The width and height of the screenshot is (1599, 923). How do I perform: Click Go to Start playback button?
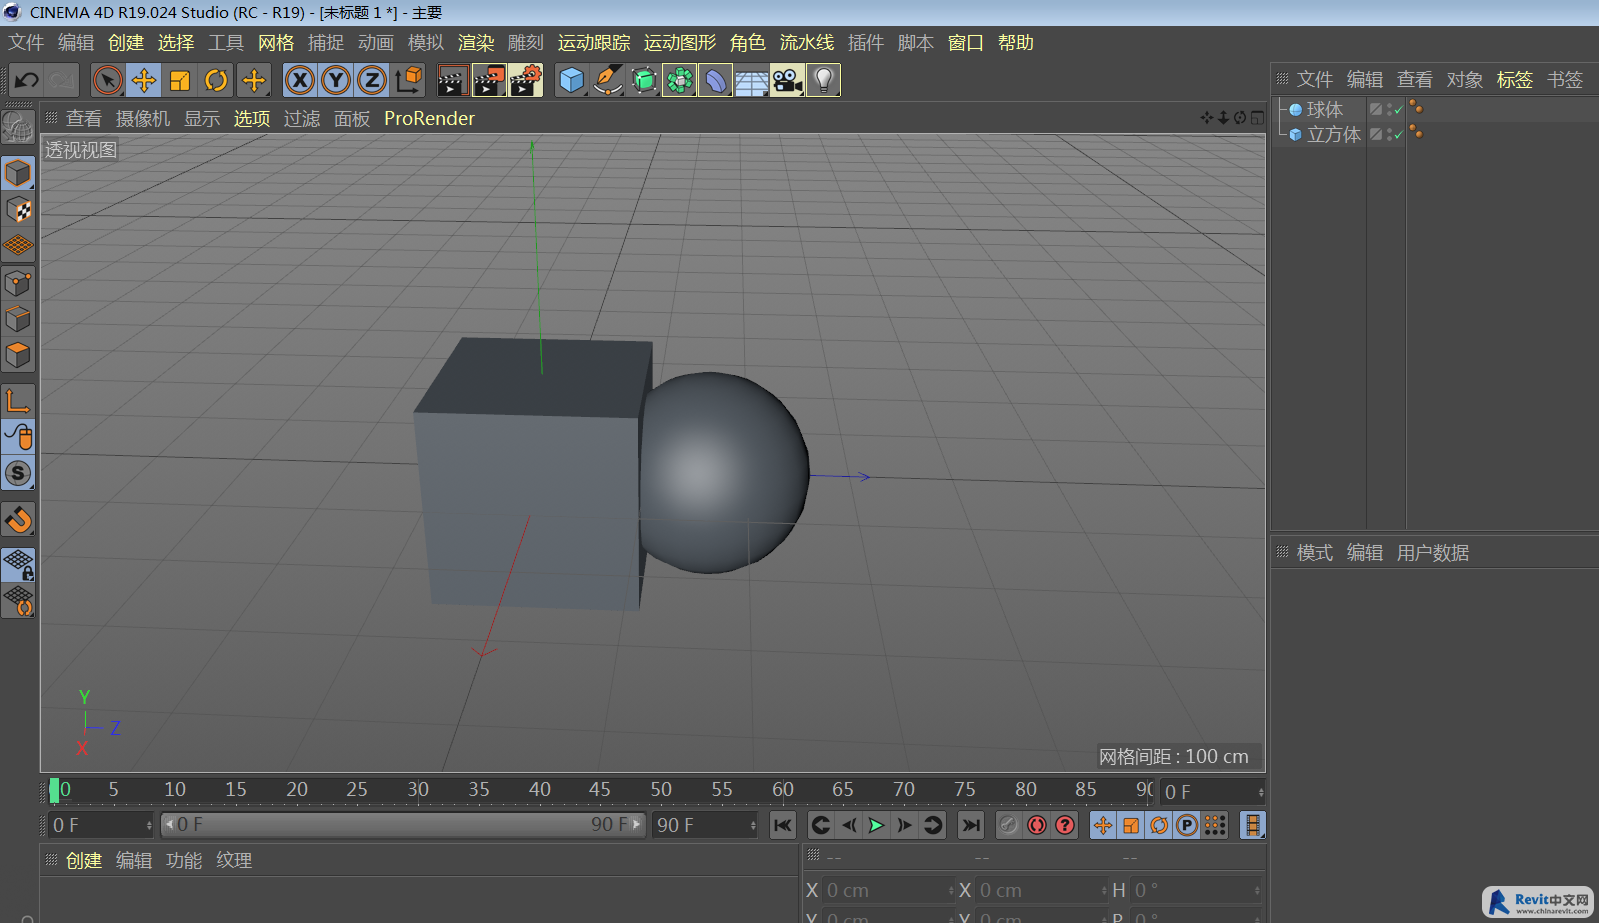click(x=782, y=825)
